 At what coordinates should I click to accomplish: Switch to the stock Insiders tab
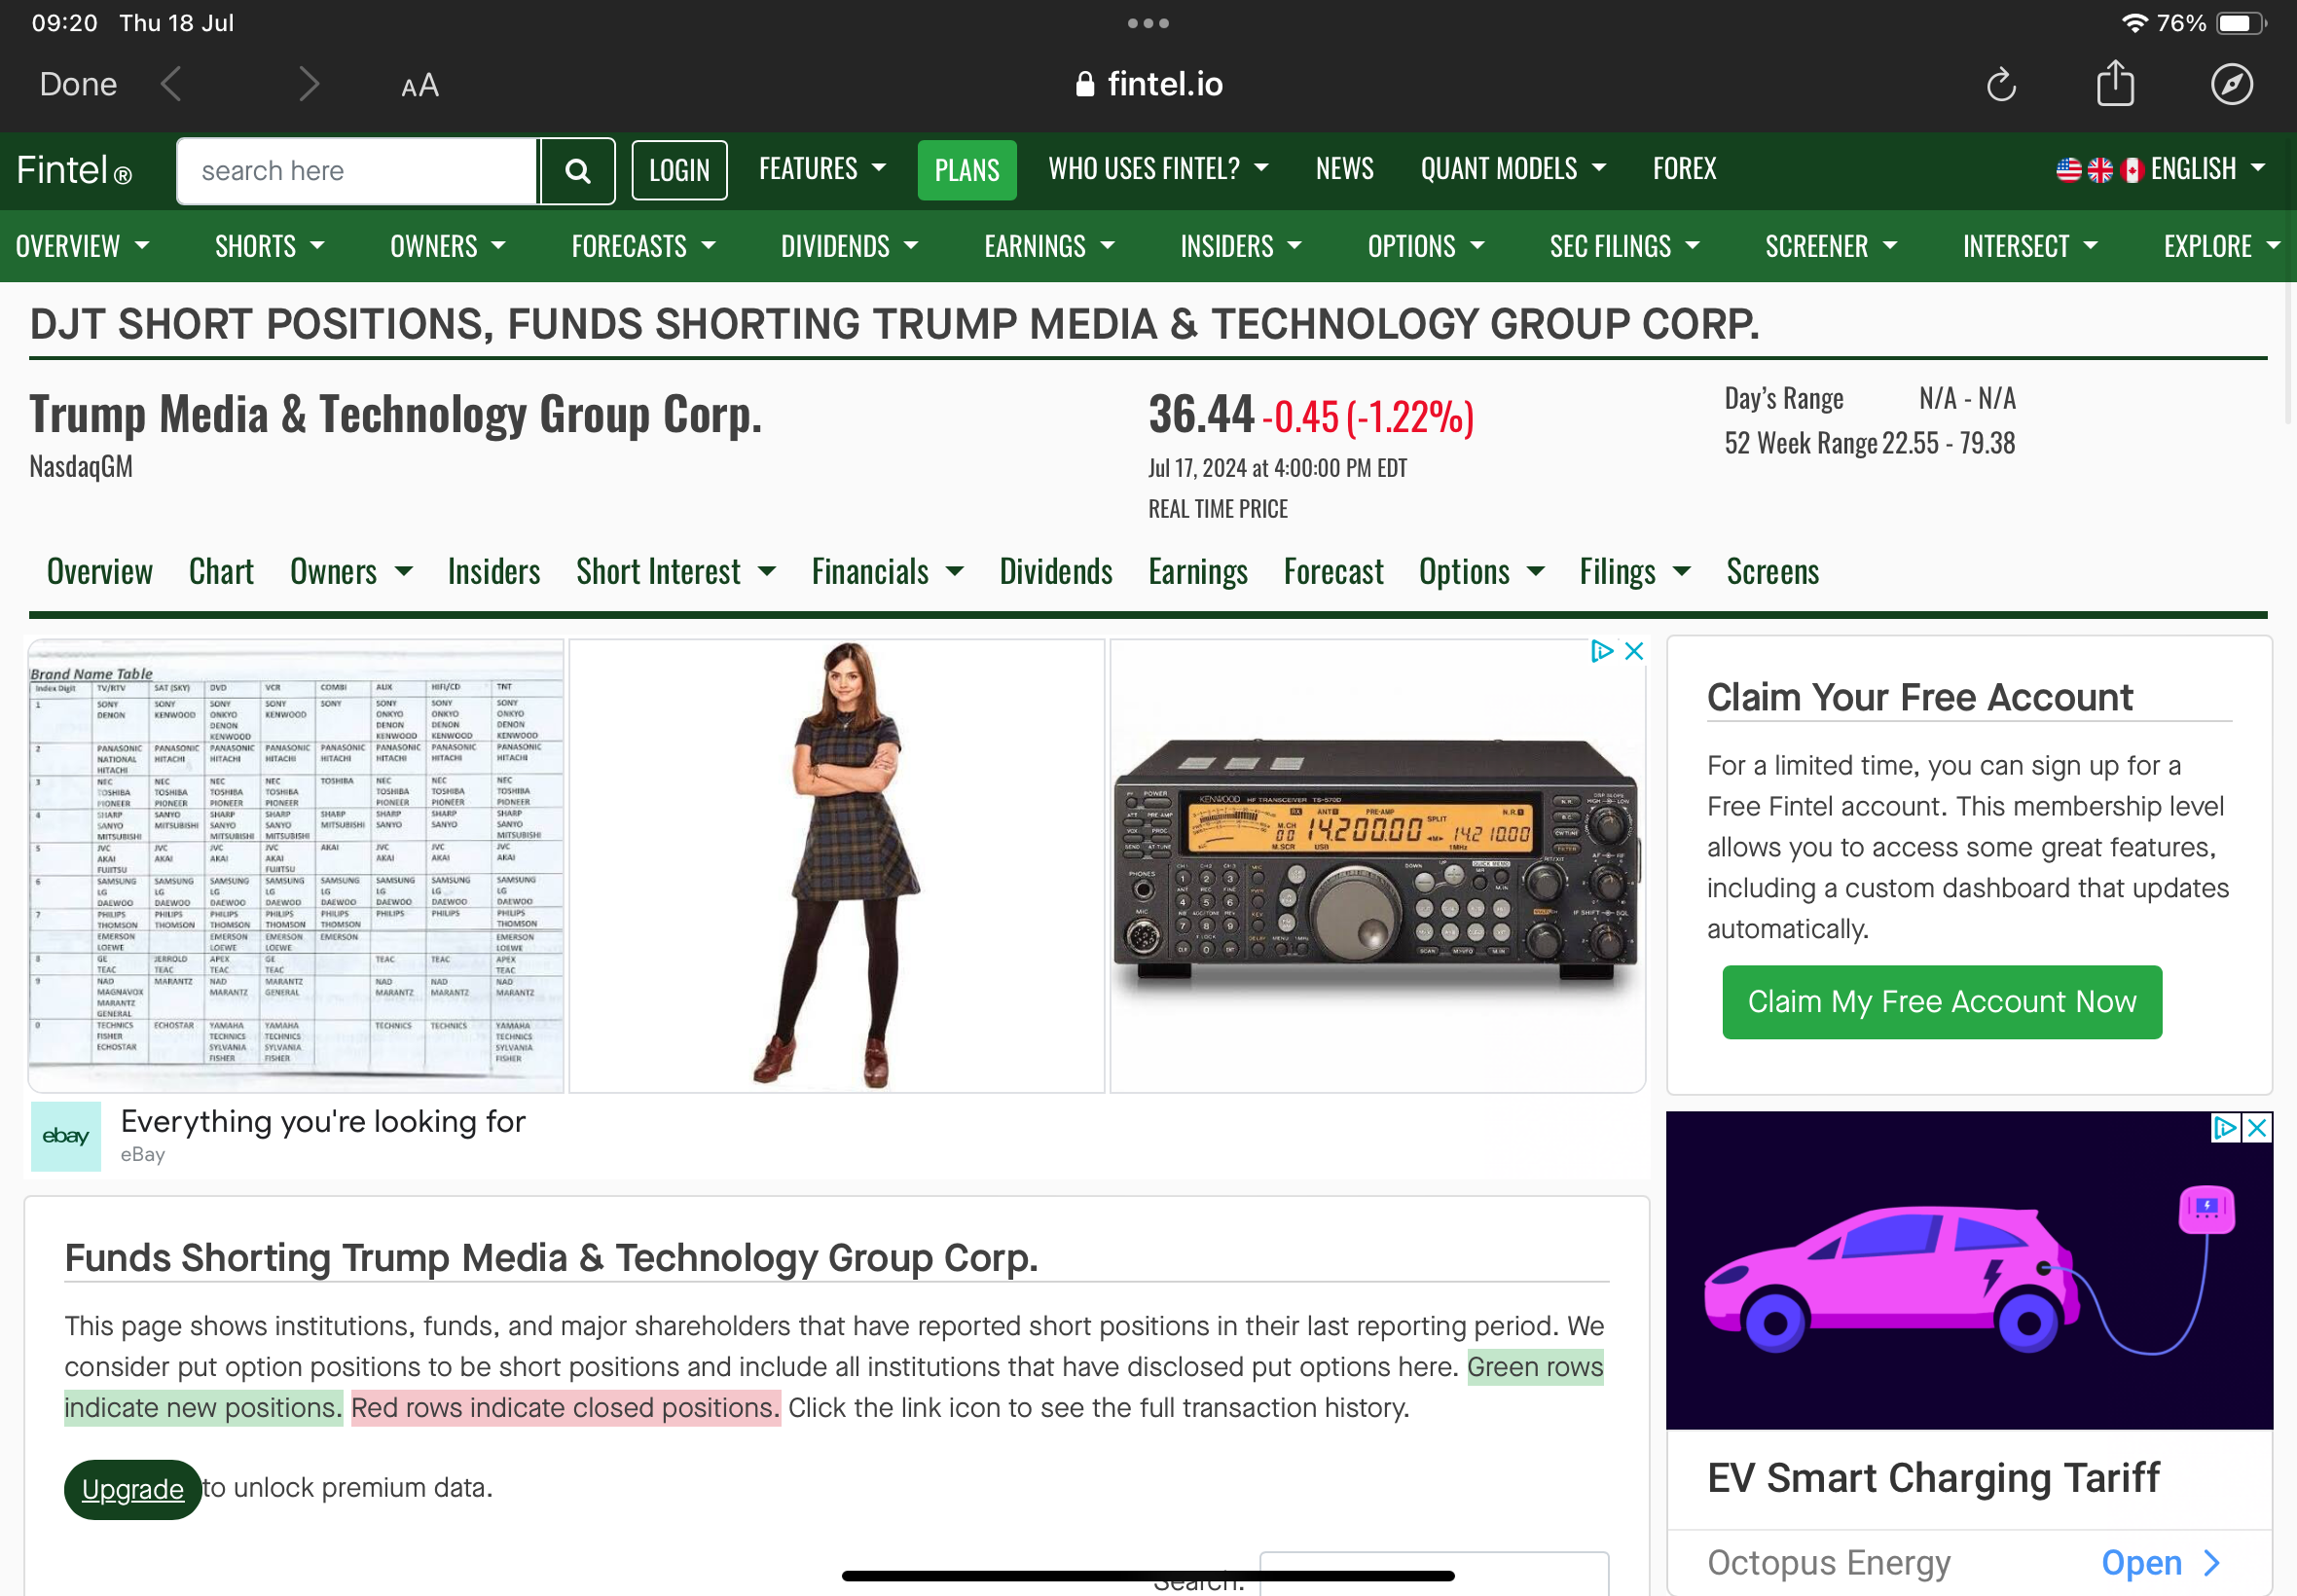click(494, 572)
